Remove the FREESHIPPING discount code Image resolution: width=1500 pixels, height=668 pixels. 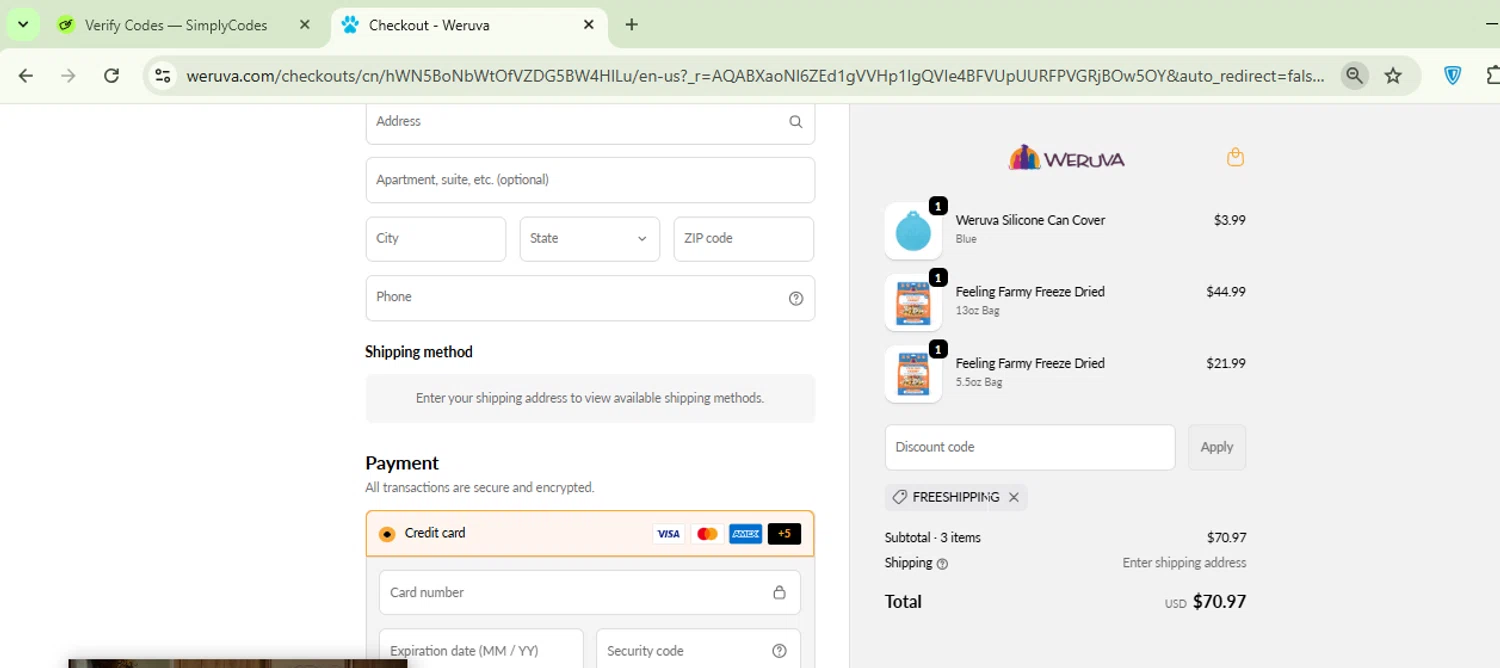(1014, 497)
